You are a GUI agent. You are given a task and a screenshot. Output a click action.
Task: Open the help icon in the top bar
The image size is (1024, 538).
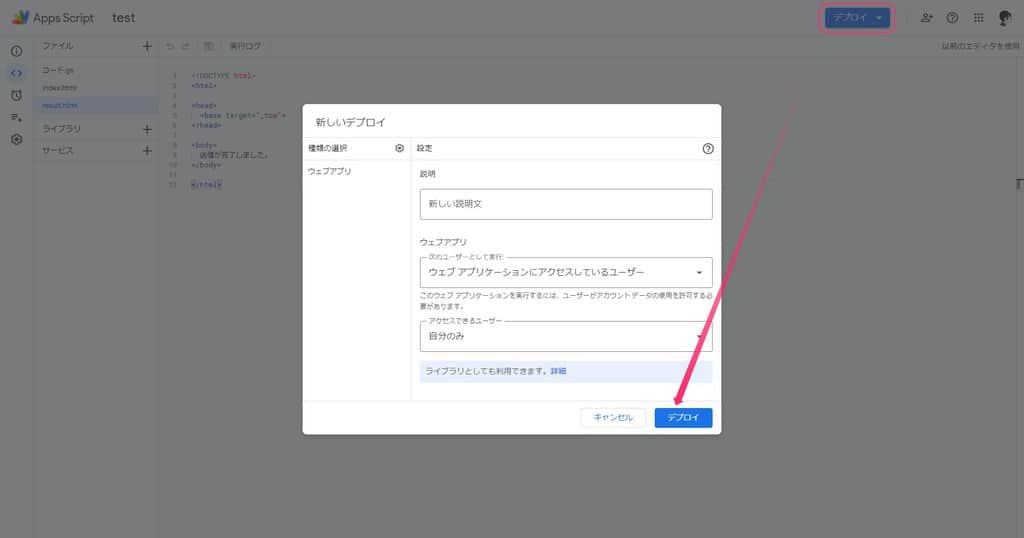(x=952, y=18)
